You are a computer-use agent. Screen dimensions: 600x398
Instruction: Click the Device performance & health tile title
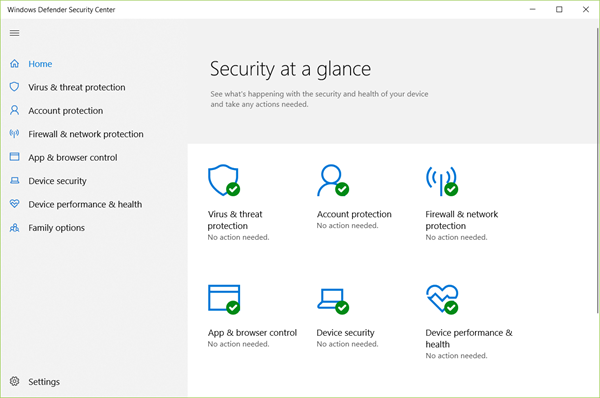point(469,338)
